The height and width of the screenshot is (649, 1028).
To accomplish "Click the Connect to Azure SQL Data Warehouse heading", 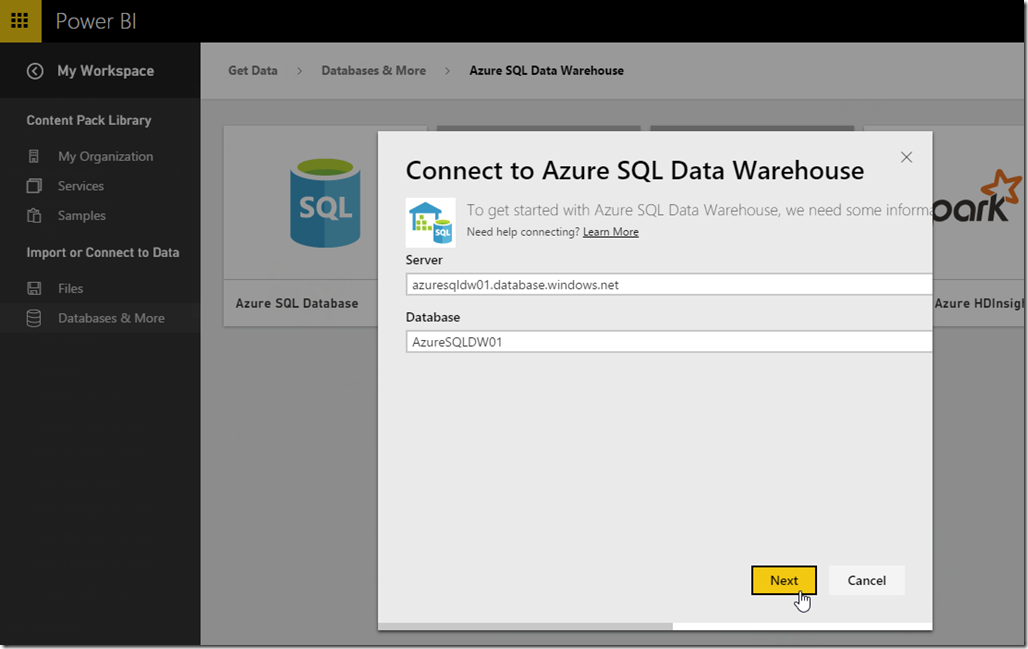I will [x=635, y=170].
